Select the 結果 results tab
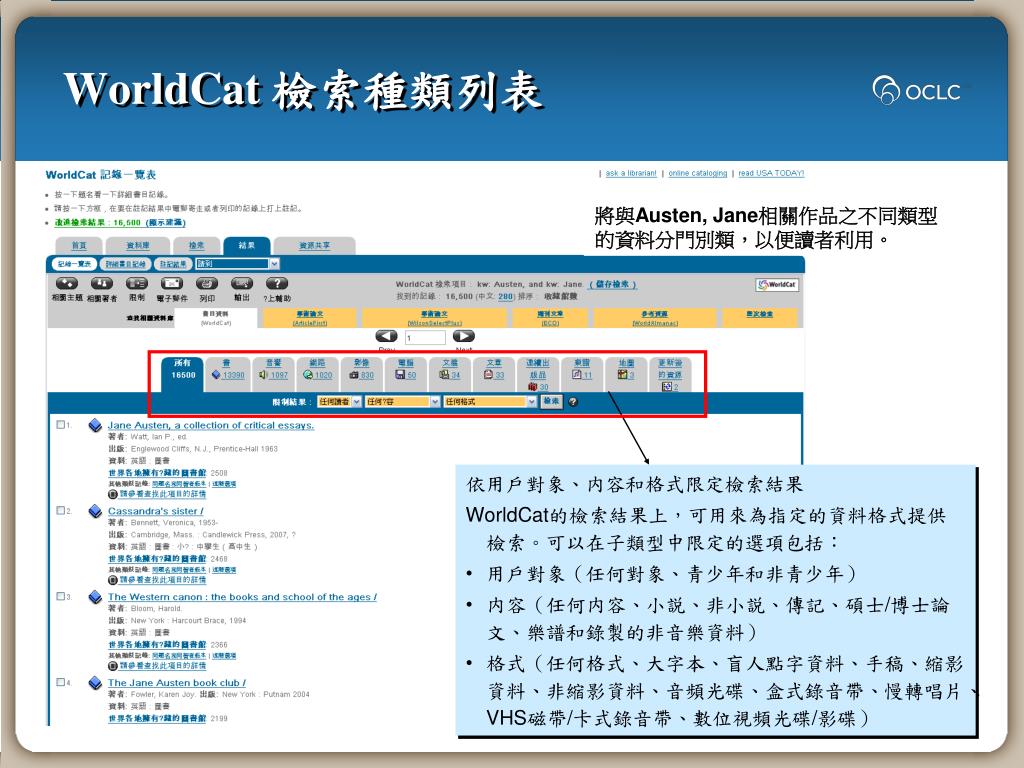This screenshot has width=1024, height=768. click(x=246, y=246)
